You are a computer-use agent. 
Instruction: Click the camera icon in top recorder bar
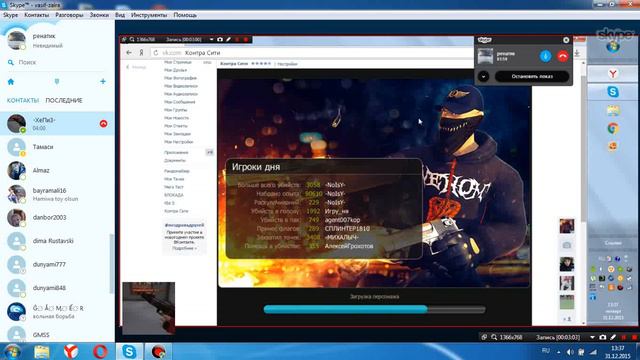coord(220,40)
